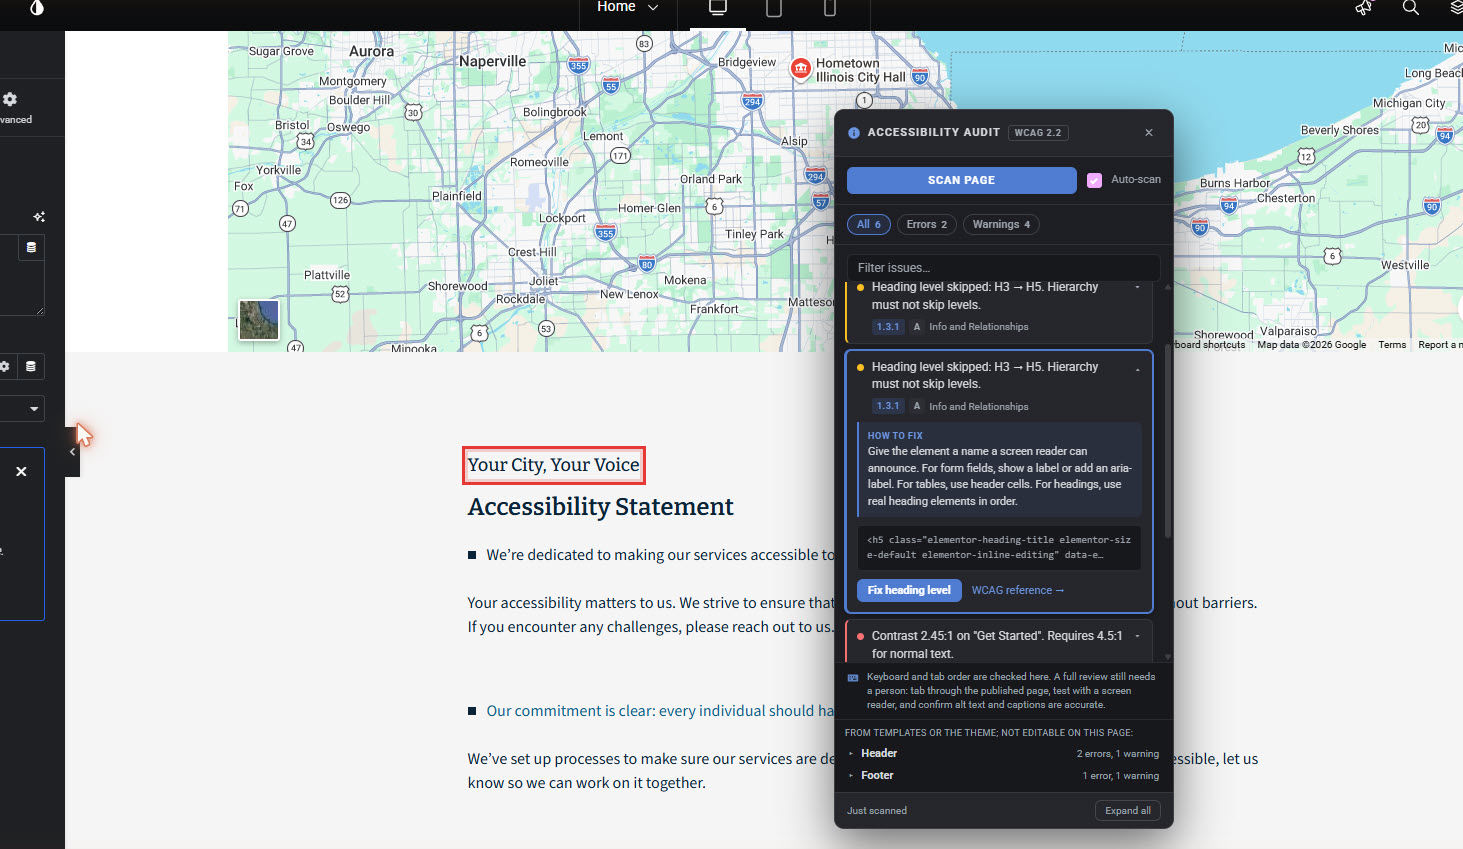
Task: Select the Errors 2 filter tab
Action: (926, 224)
